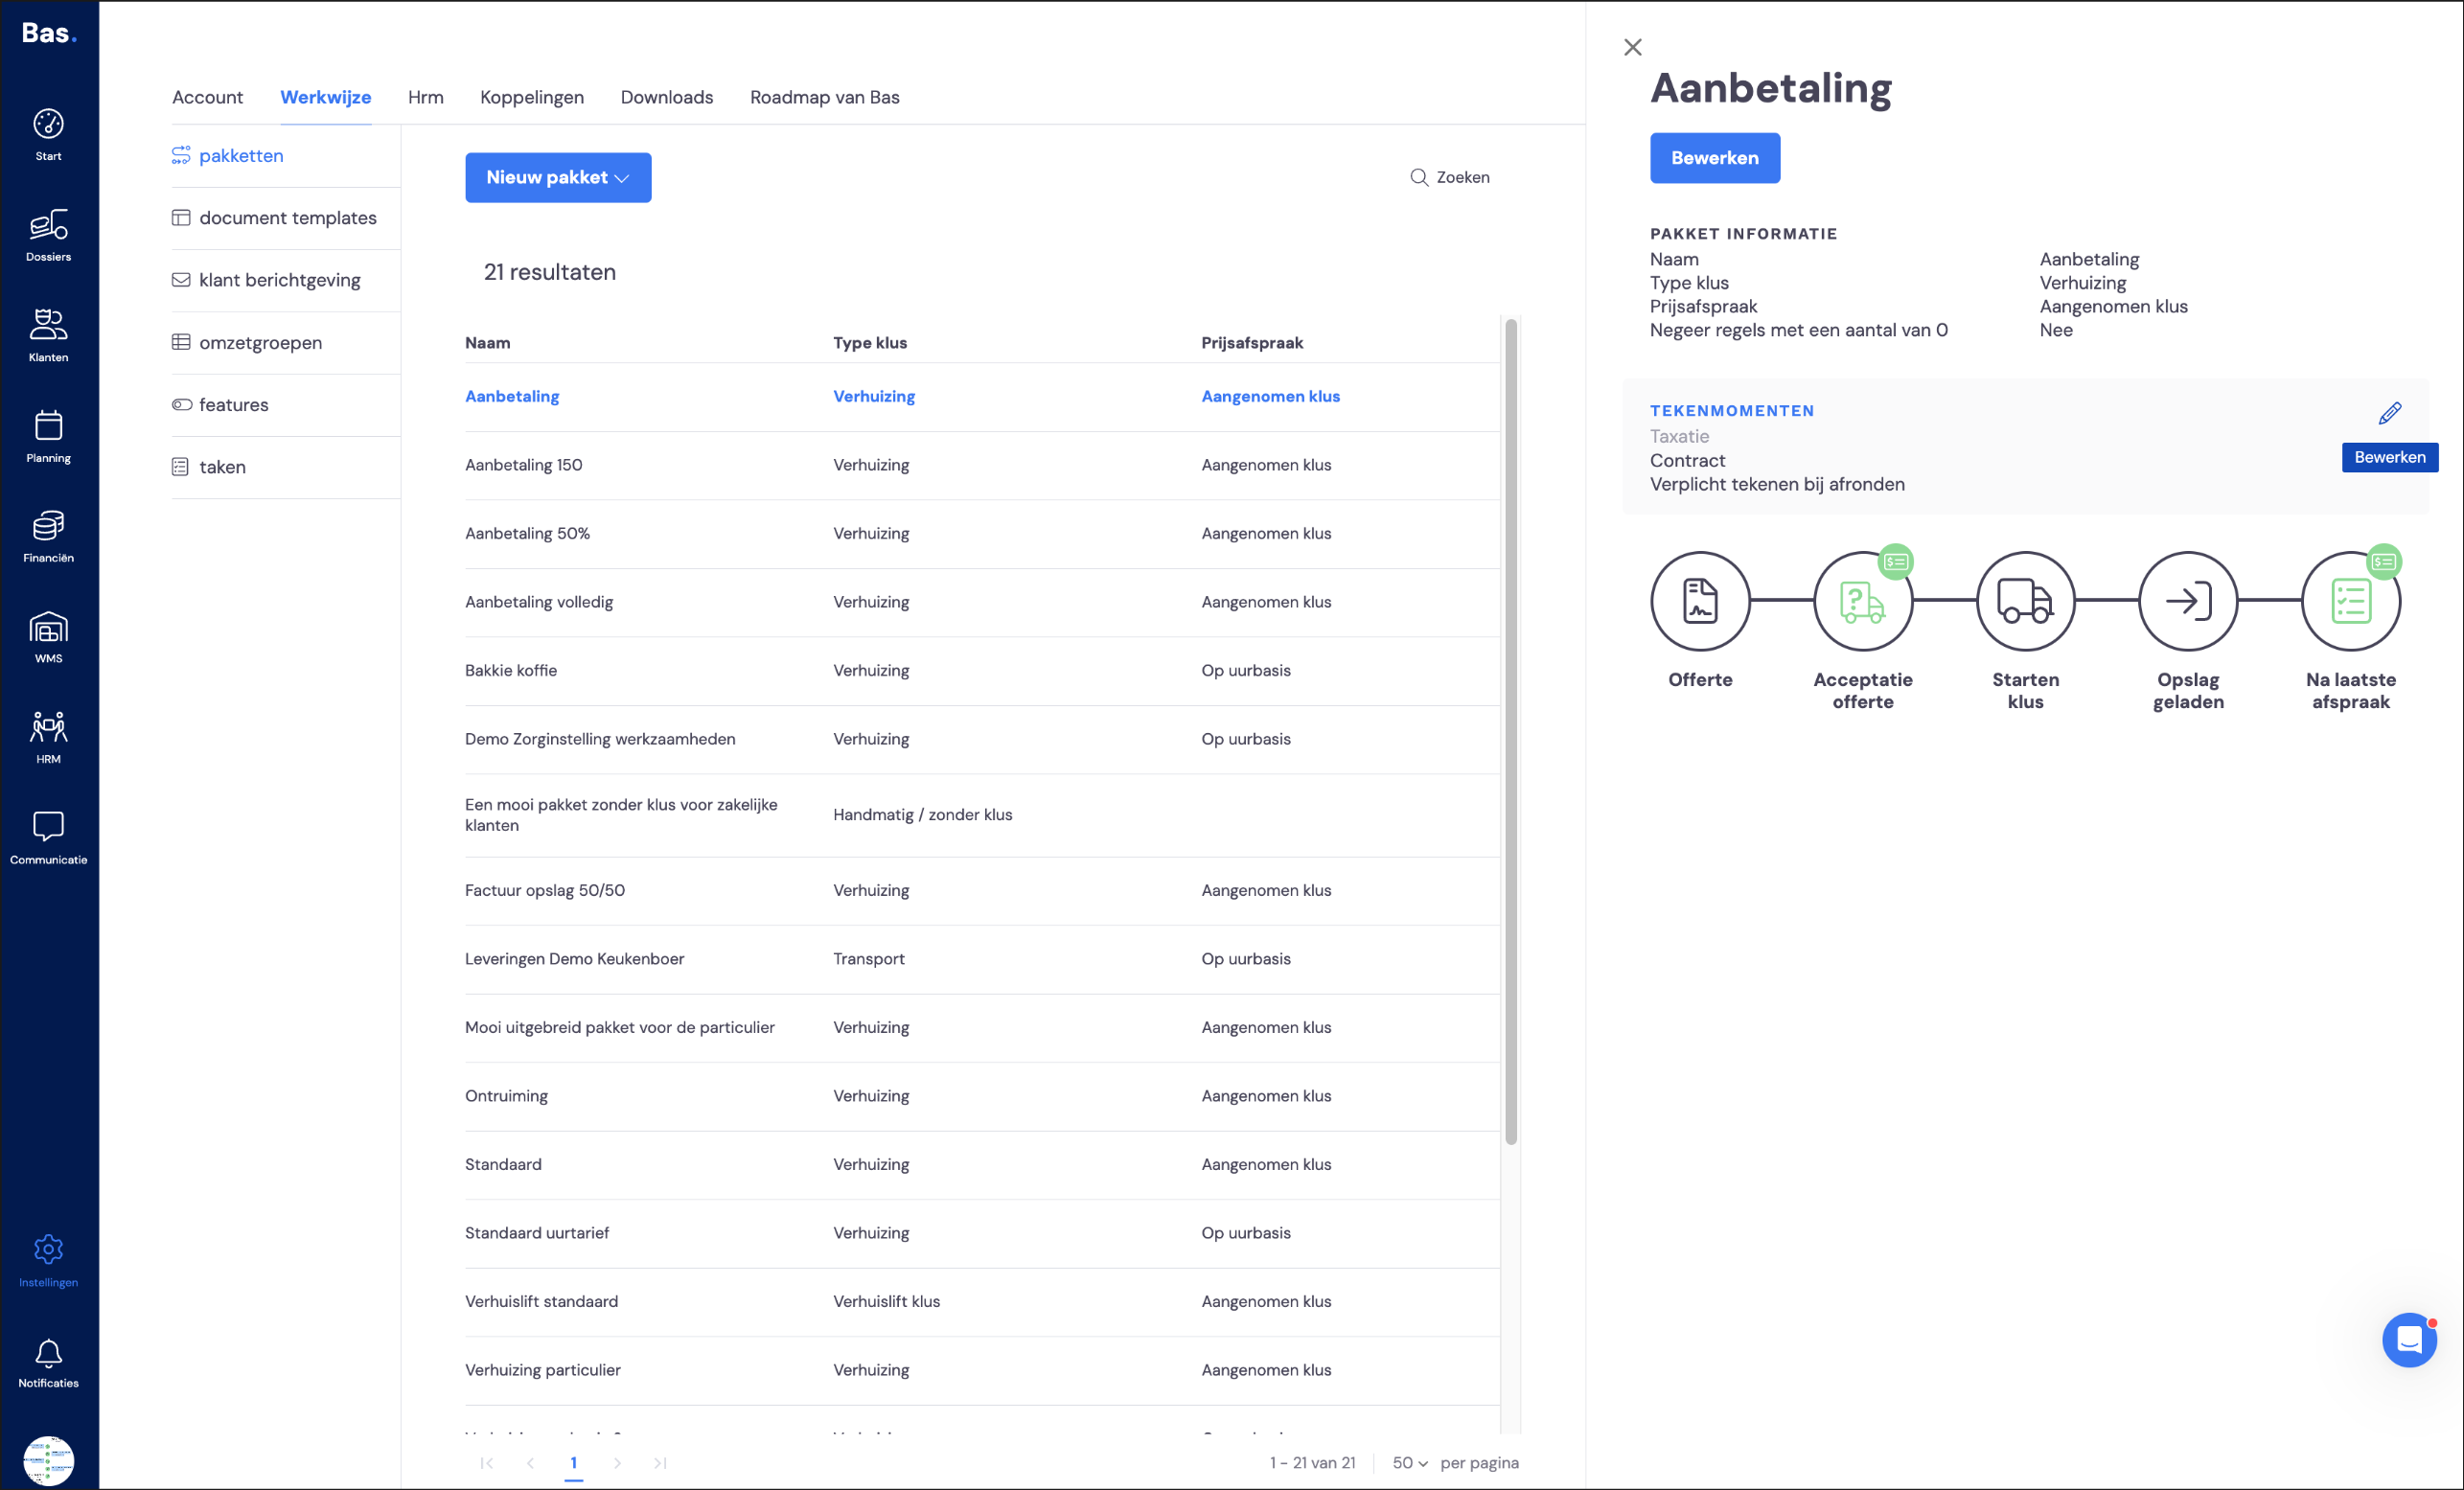Open Communicatie chat section
The image size is (2464, 1490).
tap(48, 838)
